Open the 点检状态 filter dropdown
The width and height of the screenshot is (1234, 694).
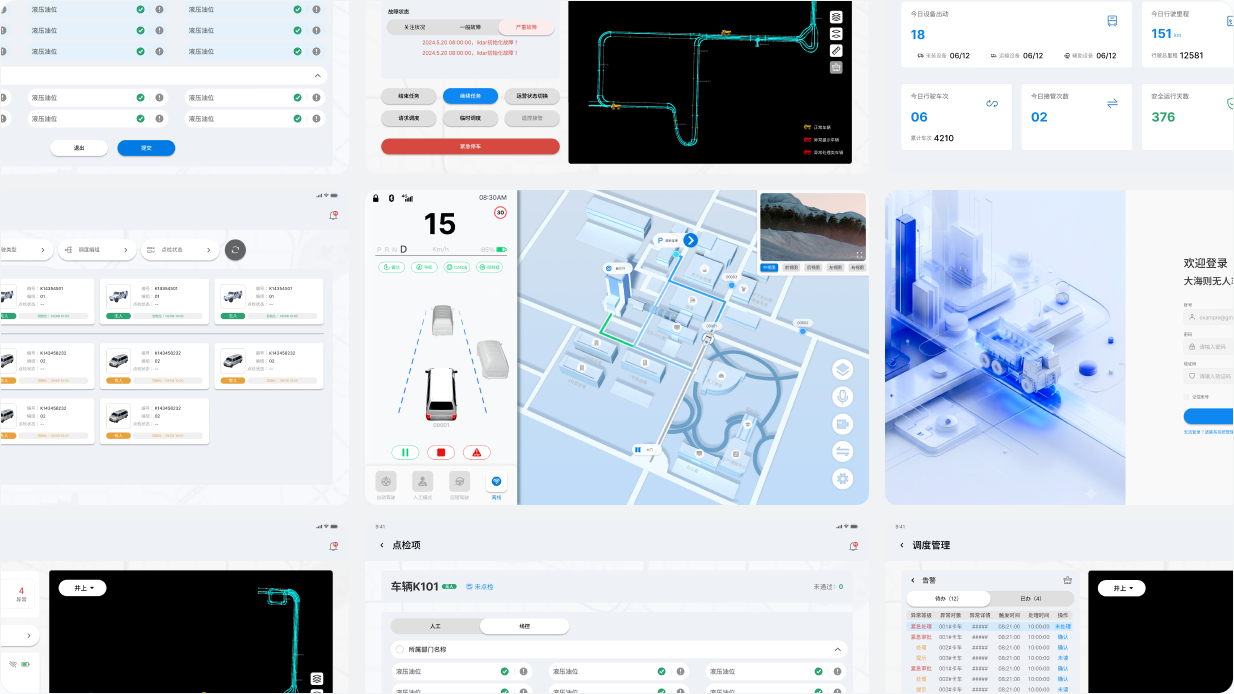178,249
